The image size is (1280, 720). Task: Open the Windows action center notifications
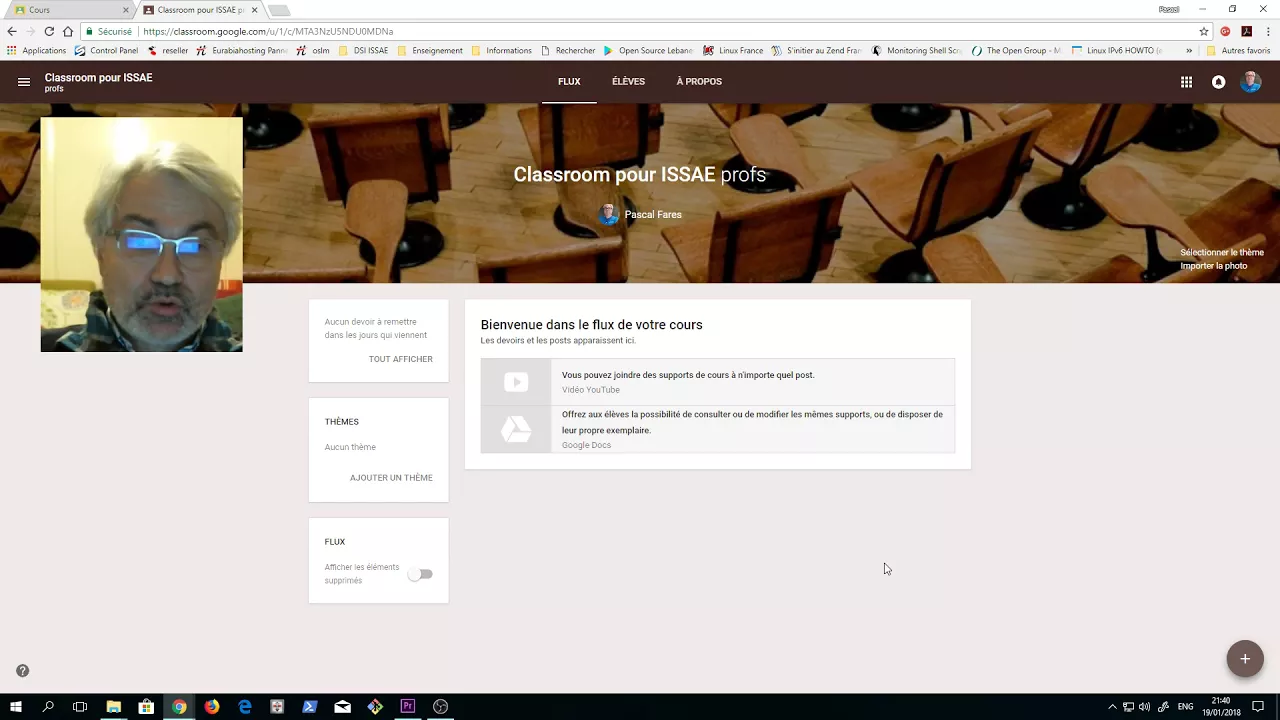(x=1258, y=706)
